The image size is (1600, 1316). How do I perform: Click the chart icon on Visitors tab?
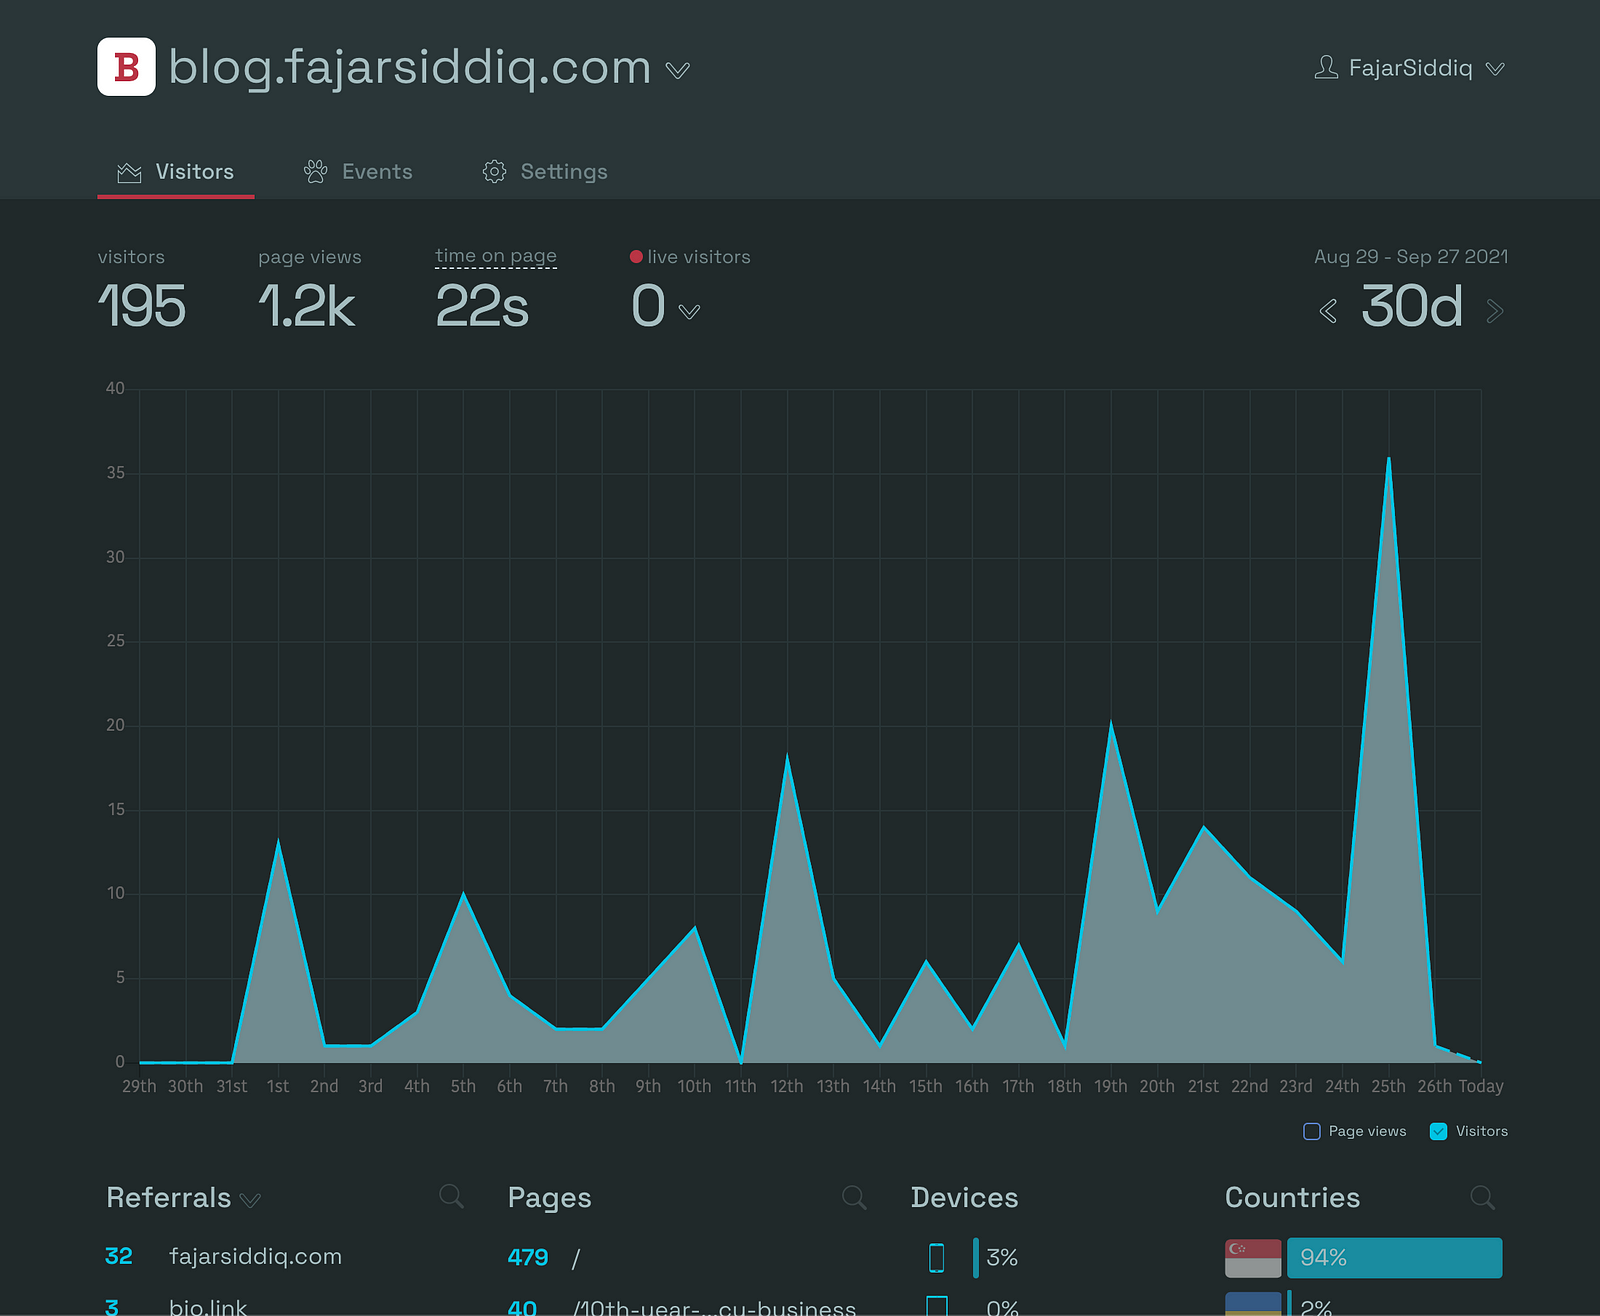130,173
